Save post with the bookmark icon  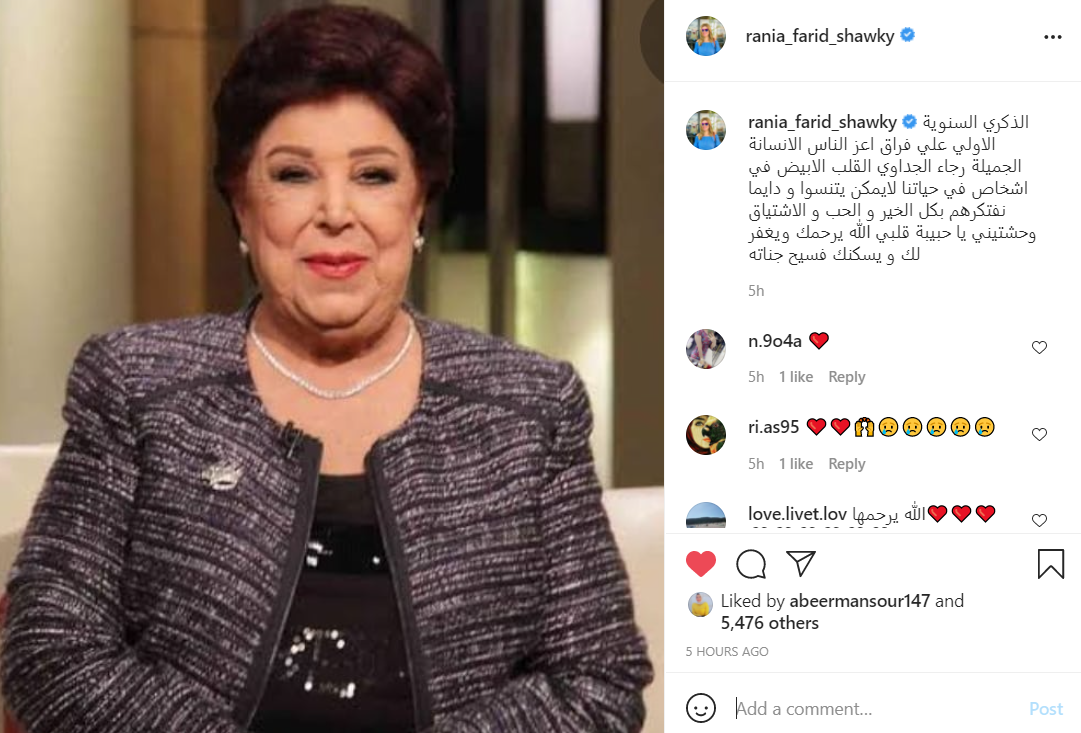click(1051, 563)
